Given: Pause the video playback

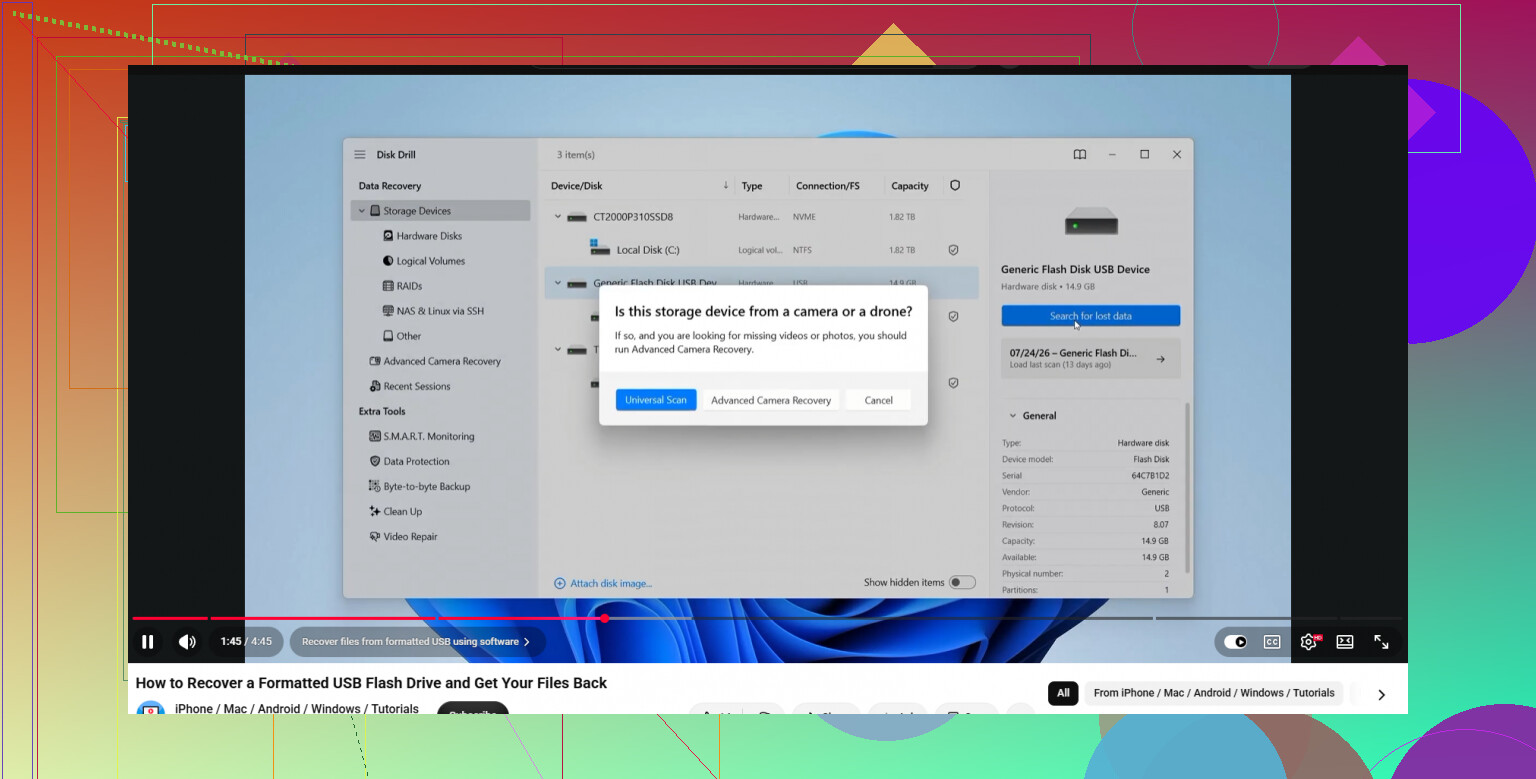Looking at the screenshot, I should point(148,642).
